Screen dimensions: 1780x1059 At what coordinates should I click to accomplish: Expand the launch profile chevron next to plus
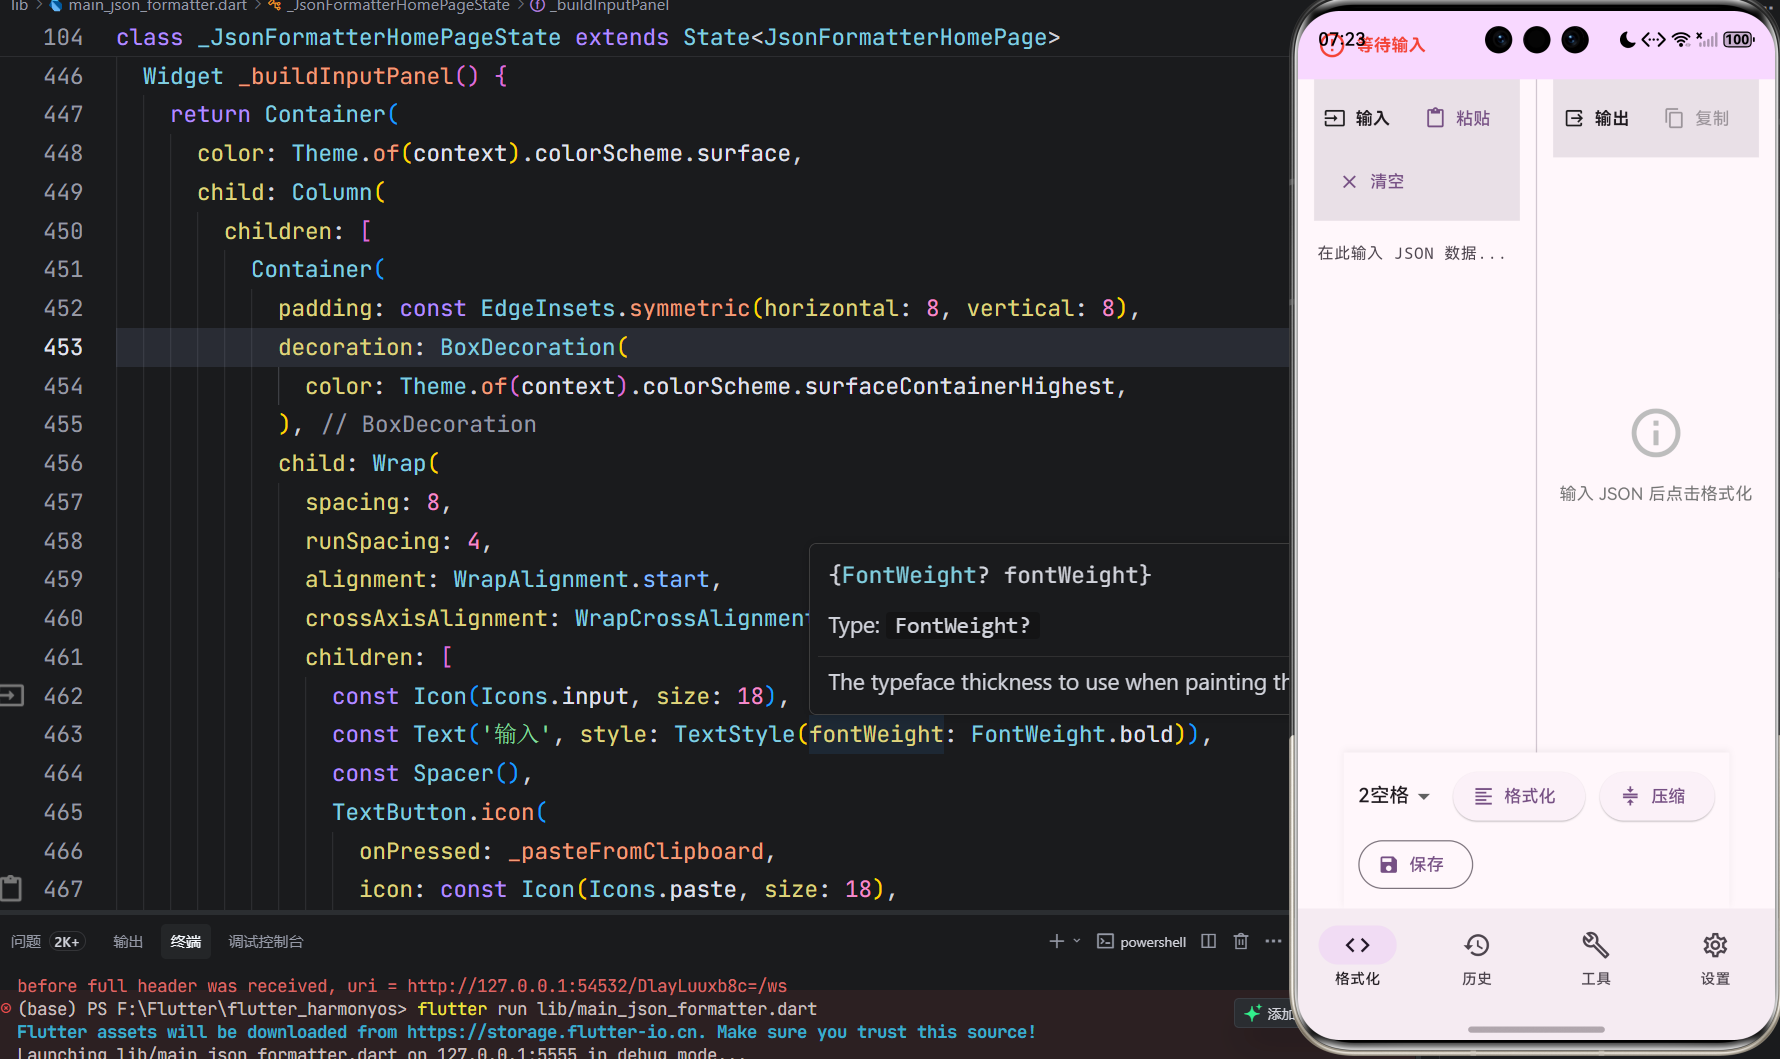(x=1077, y=941)
